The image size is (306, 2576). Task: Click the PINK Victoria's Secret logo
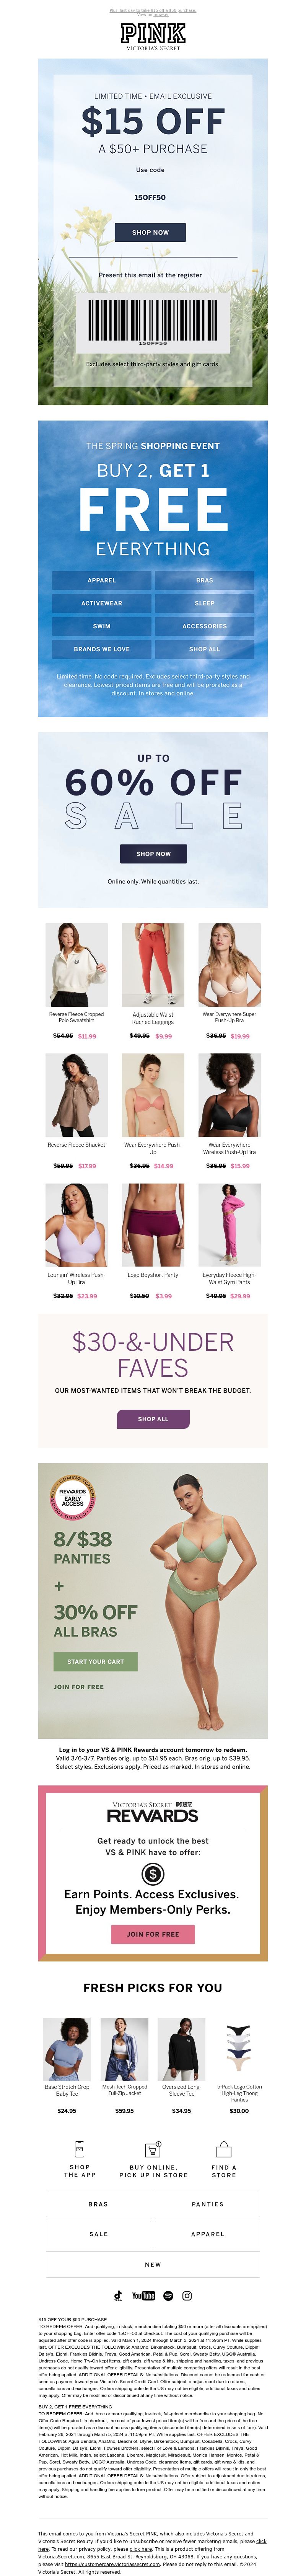tap(153, 37)
